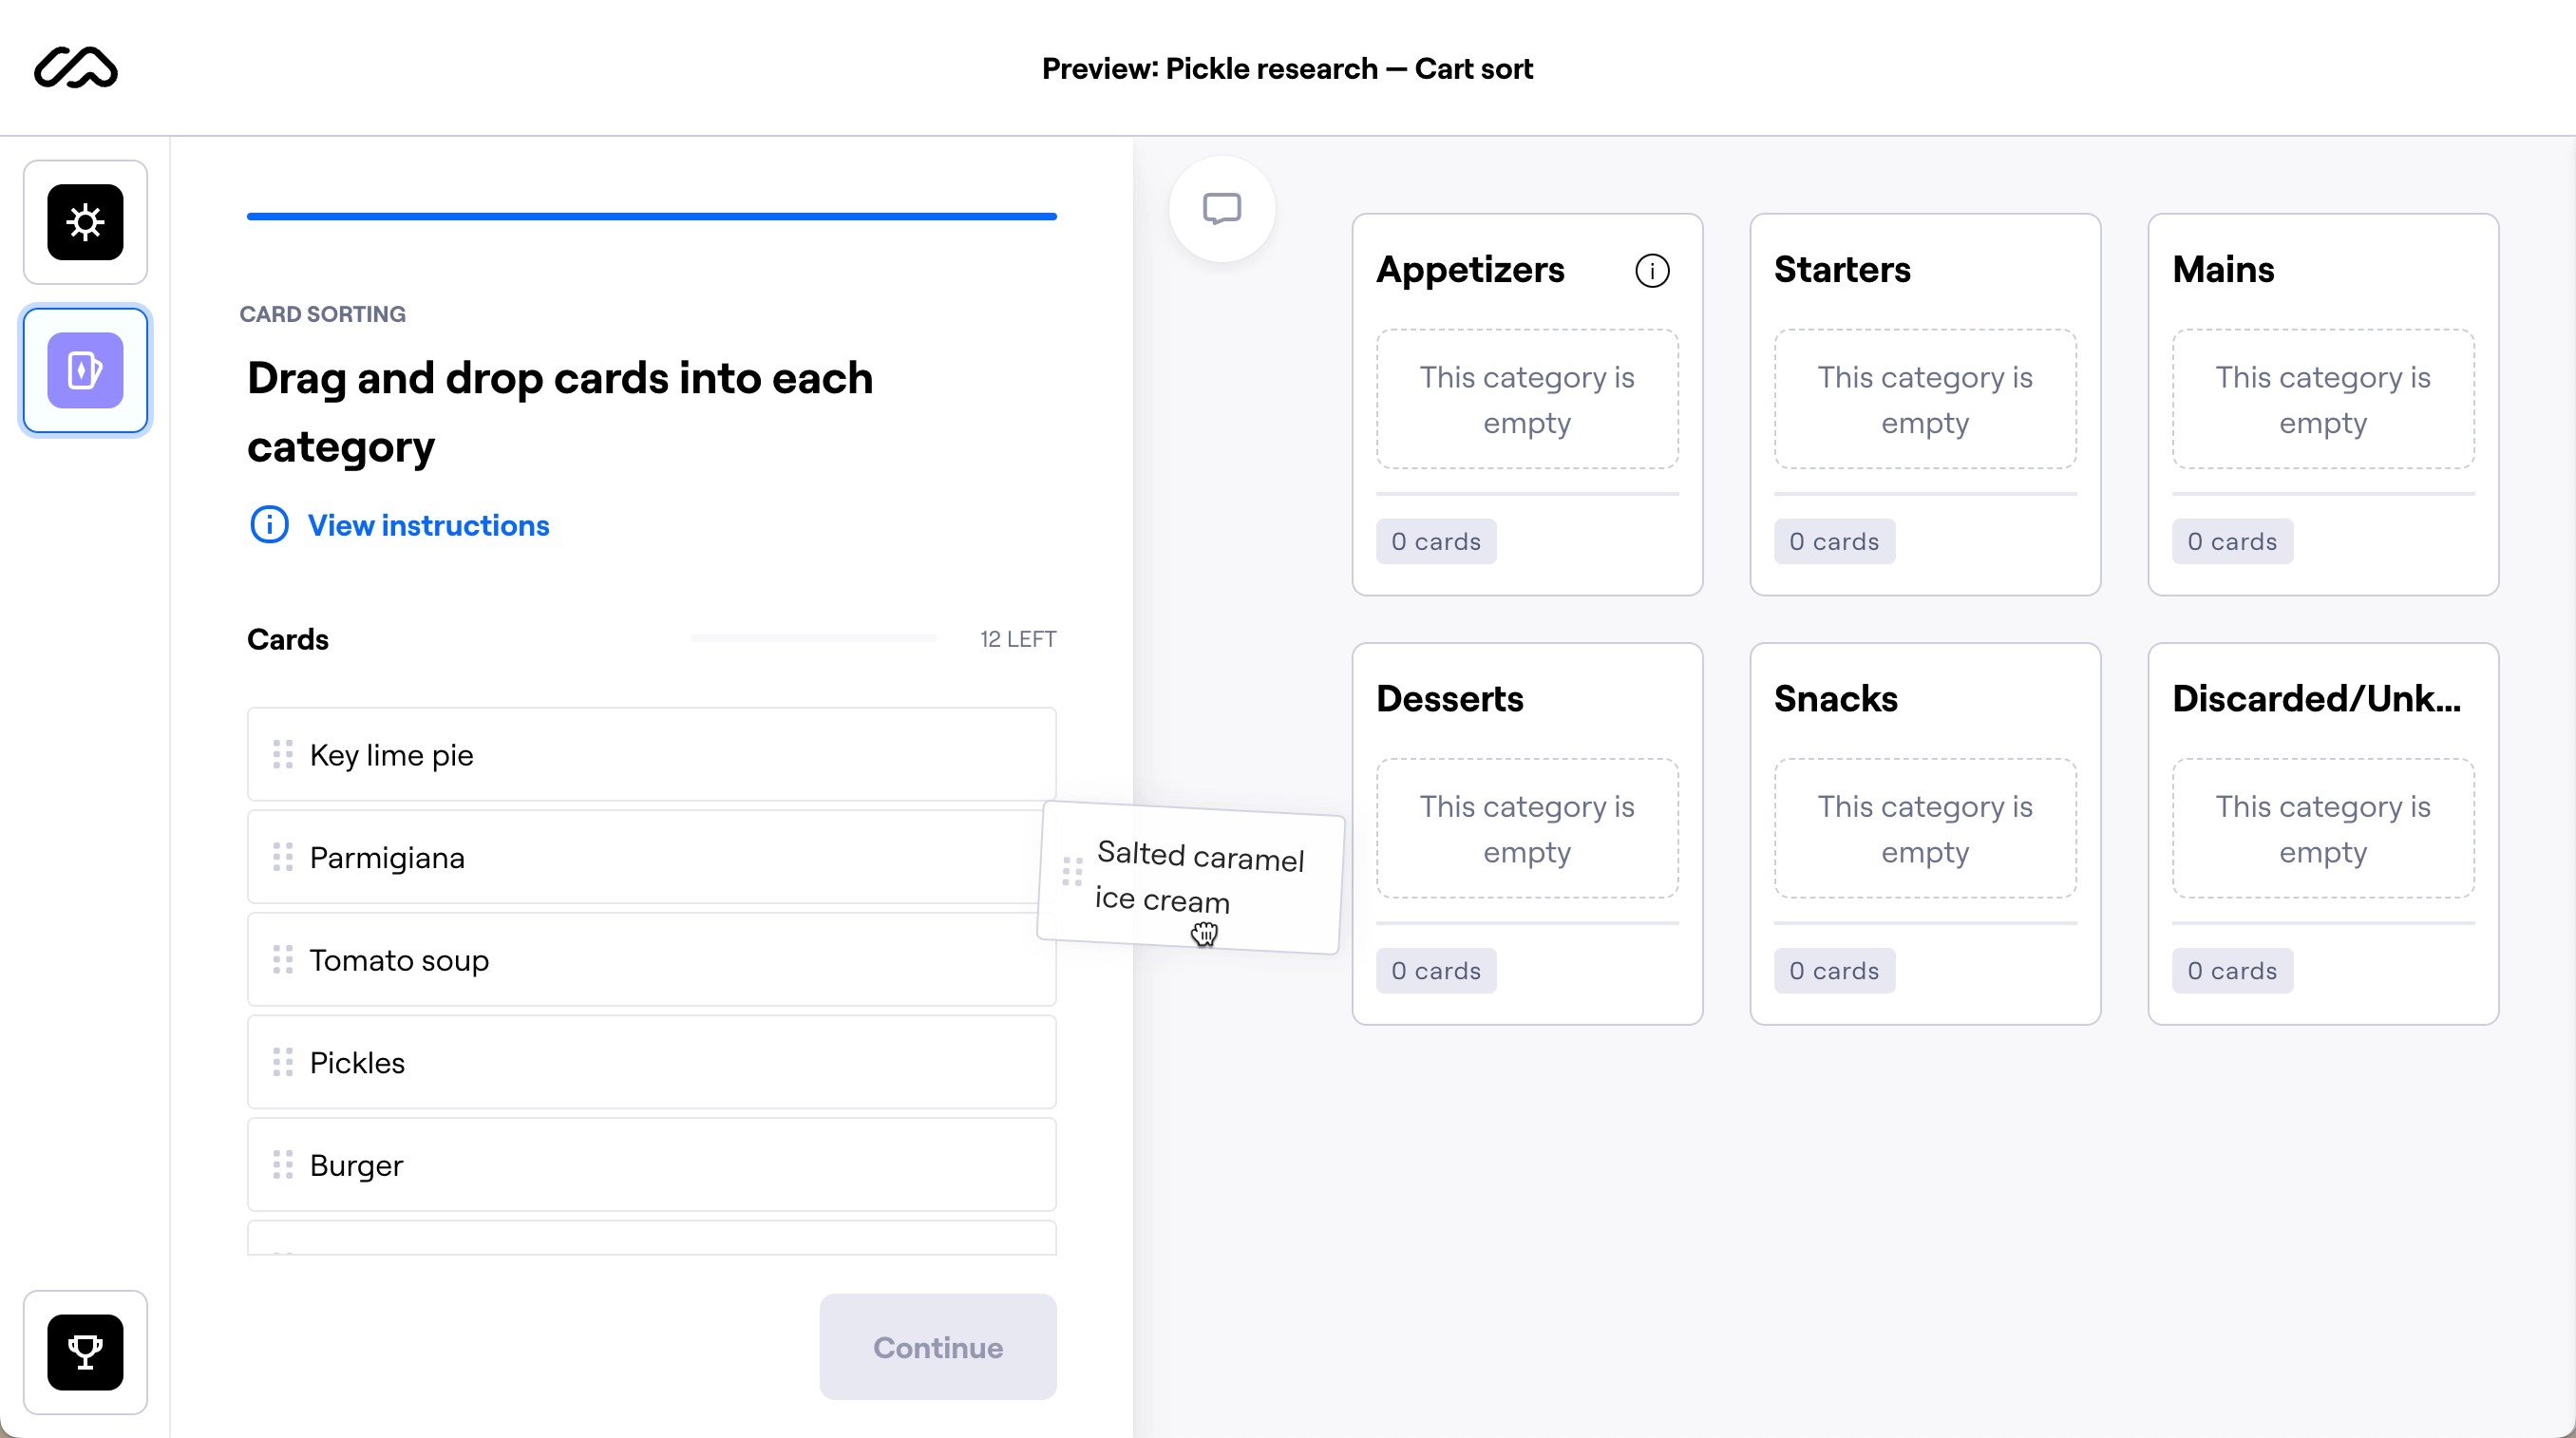This screenshot has height=1438, width=2576.
Task: Open the trophy completion step icon
Action: pyautogui.click(x=85, y=1352)
